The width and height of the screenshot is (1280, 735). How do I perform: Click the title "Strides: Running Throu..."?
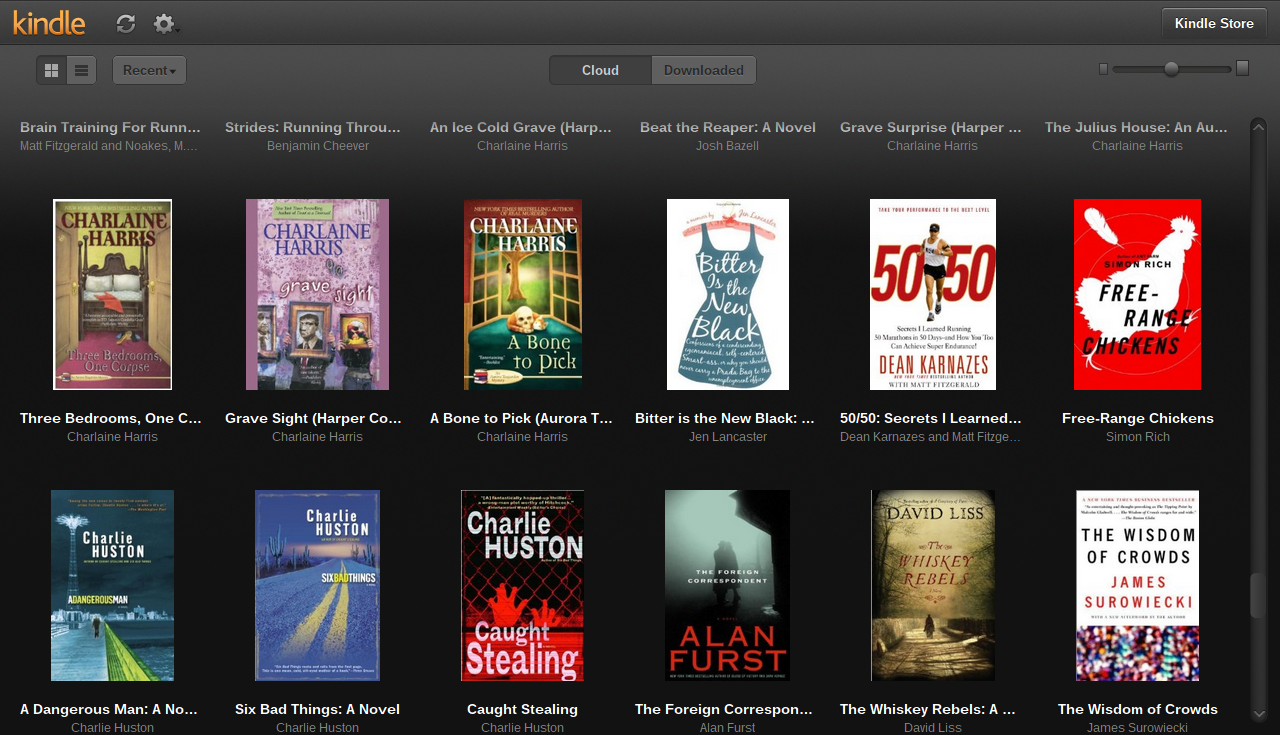(x=313, y=127)
